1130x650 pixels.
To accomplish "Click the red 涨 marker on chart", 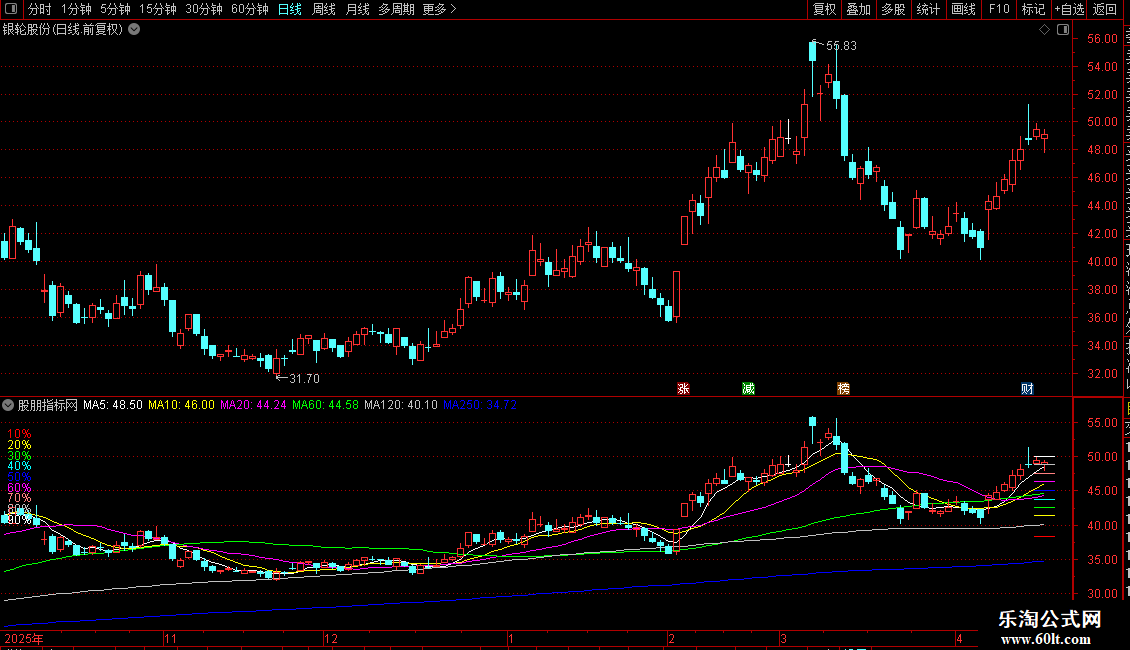I will tap(683, 388).
